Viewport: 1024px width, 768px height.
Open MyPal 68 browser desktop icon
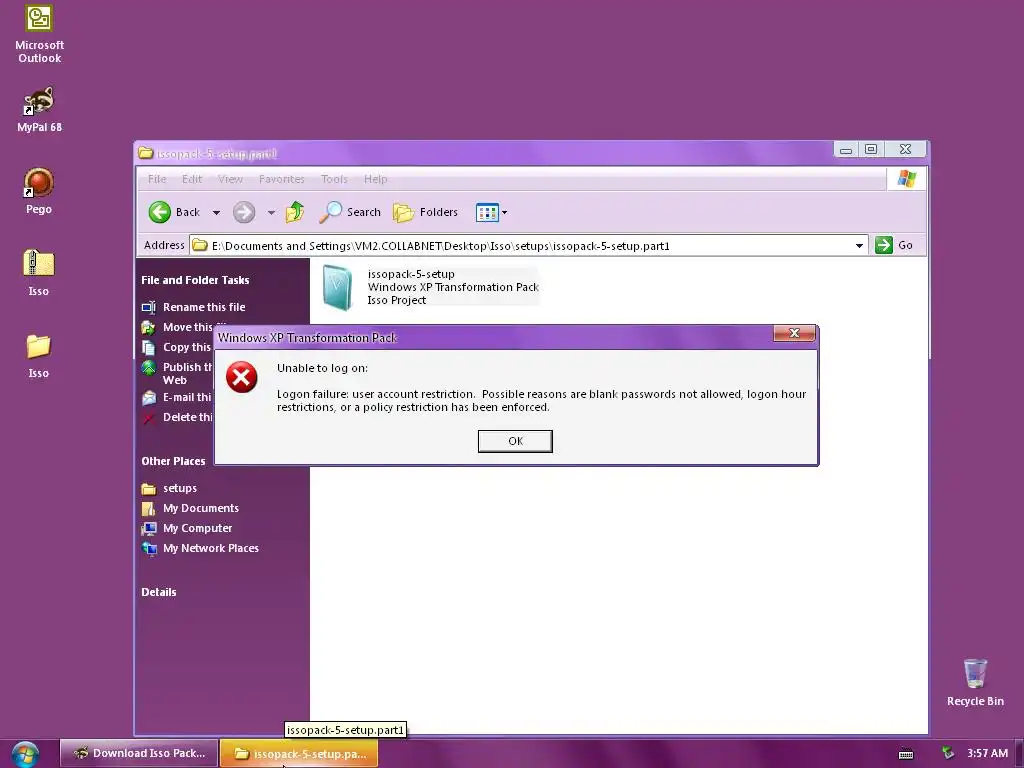(x=39, y=109)
